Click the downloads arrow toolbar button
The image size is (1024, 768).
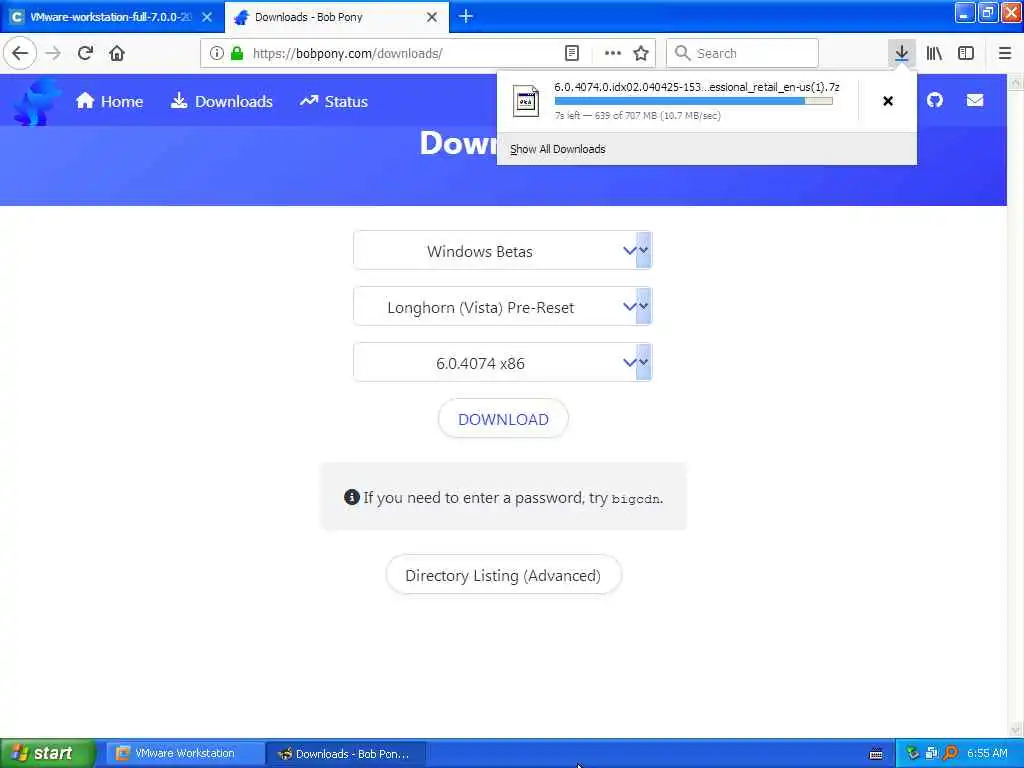pos(901,53)
